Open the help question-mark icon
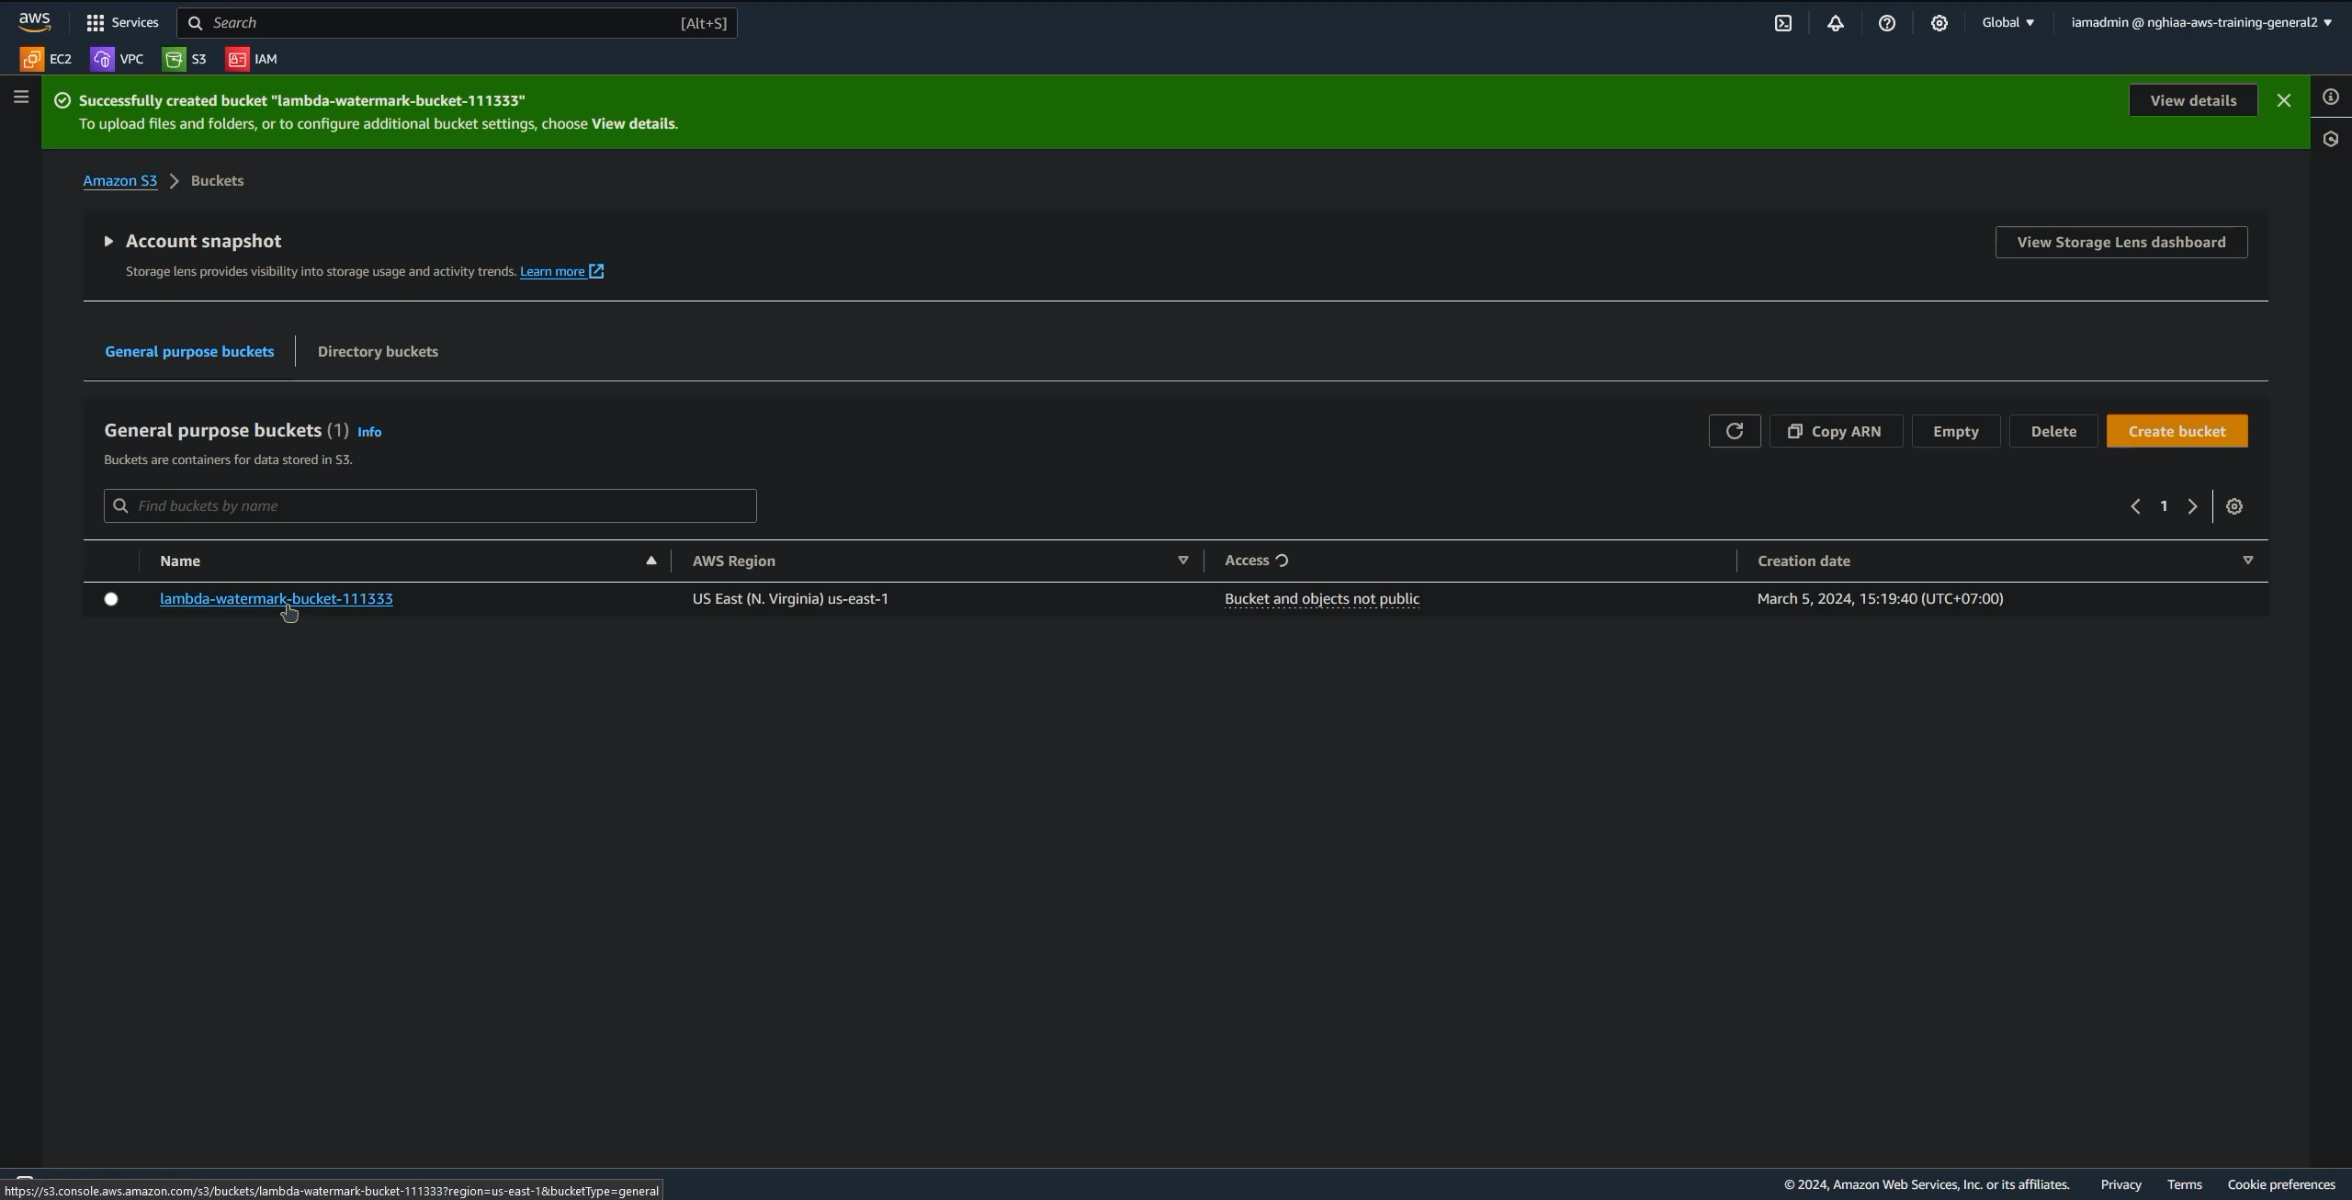 pos(1887,23)
